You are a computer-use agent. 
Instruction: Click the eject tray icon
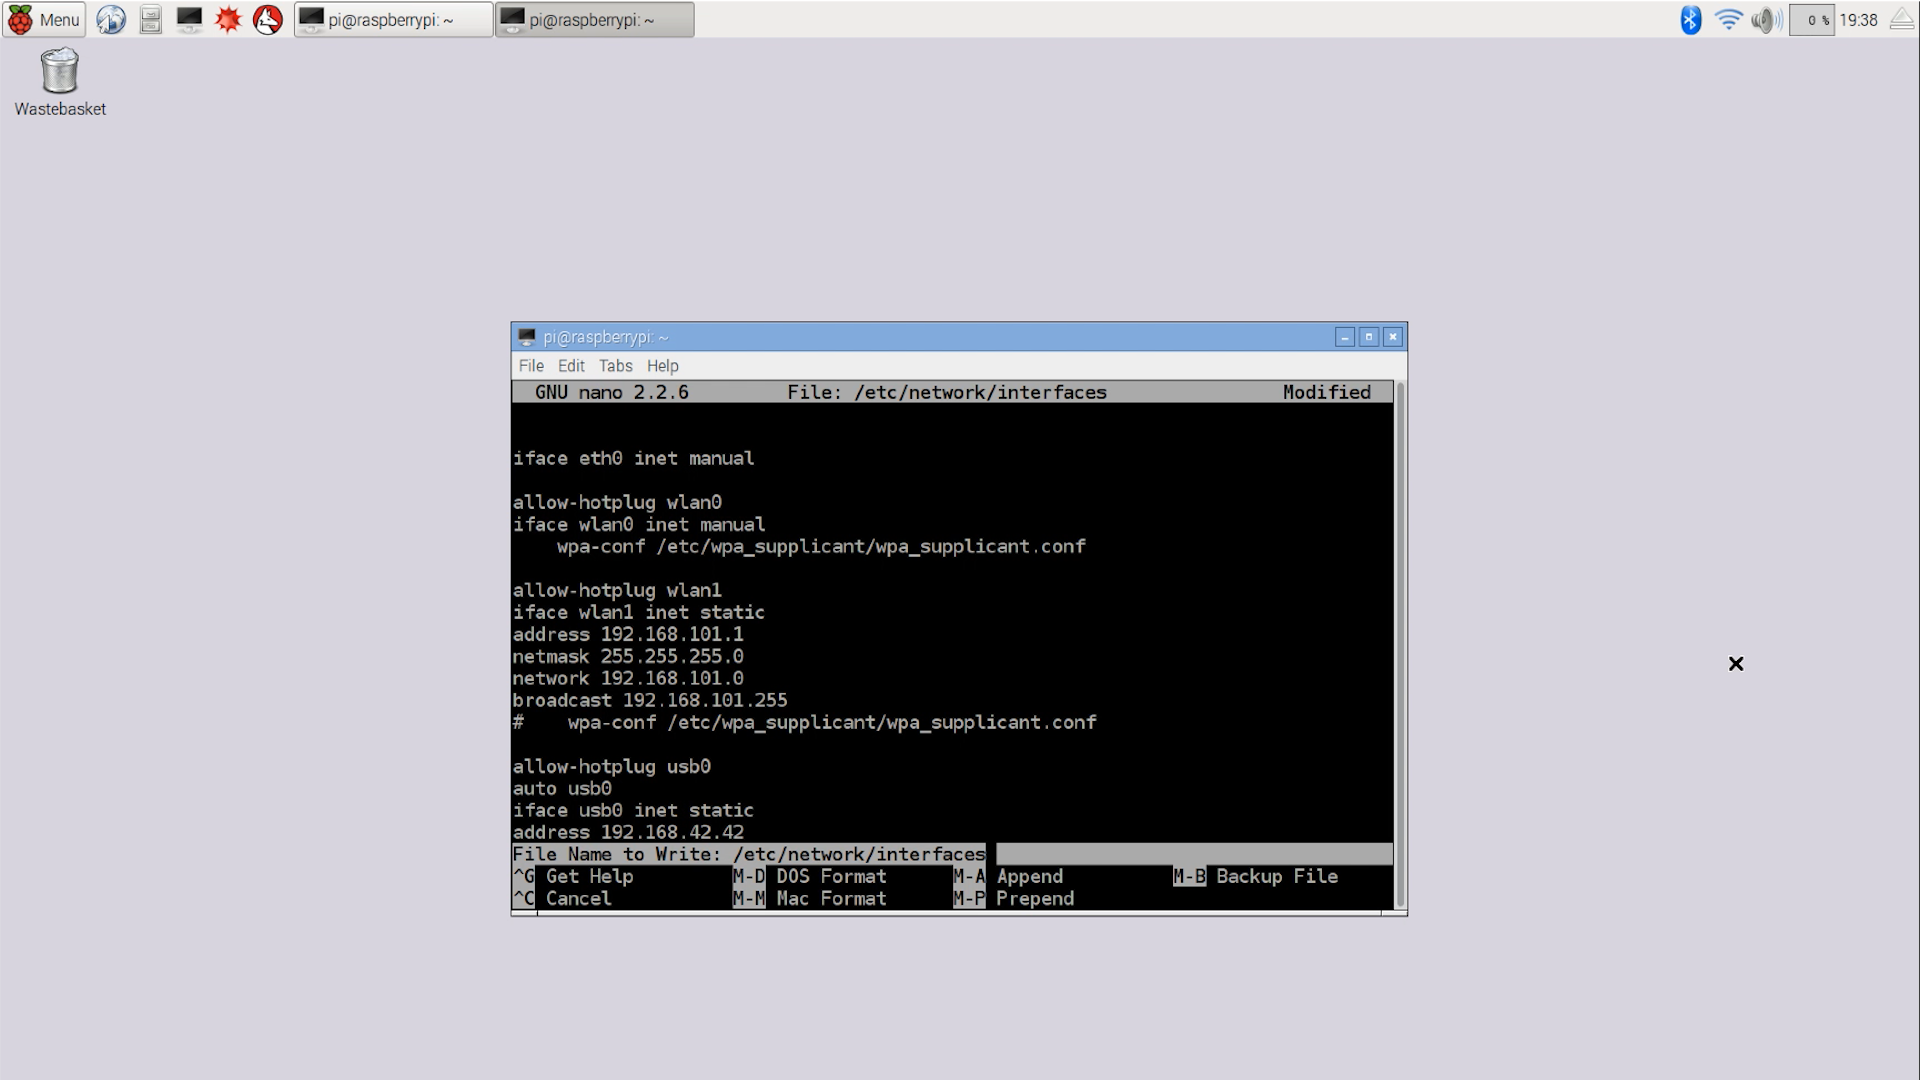pyautogui.click(x=1902, y=19)
